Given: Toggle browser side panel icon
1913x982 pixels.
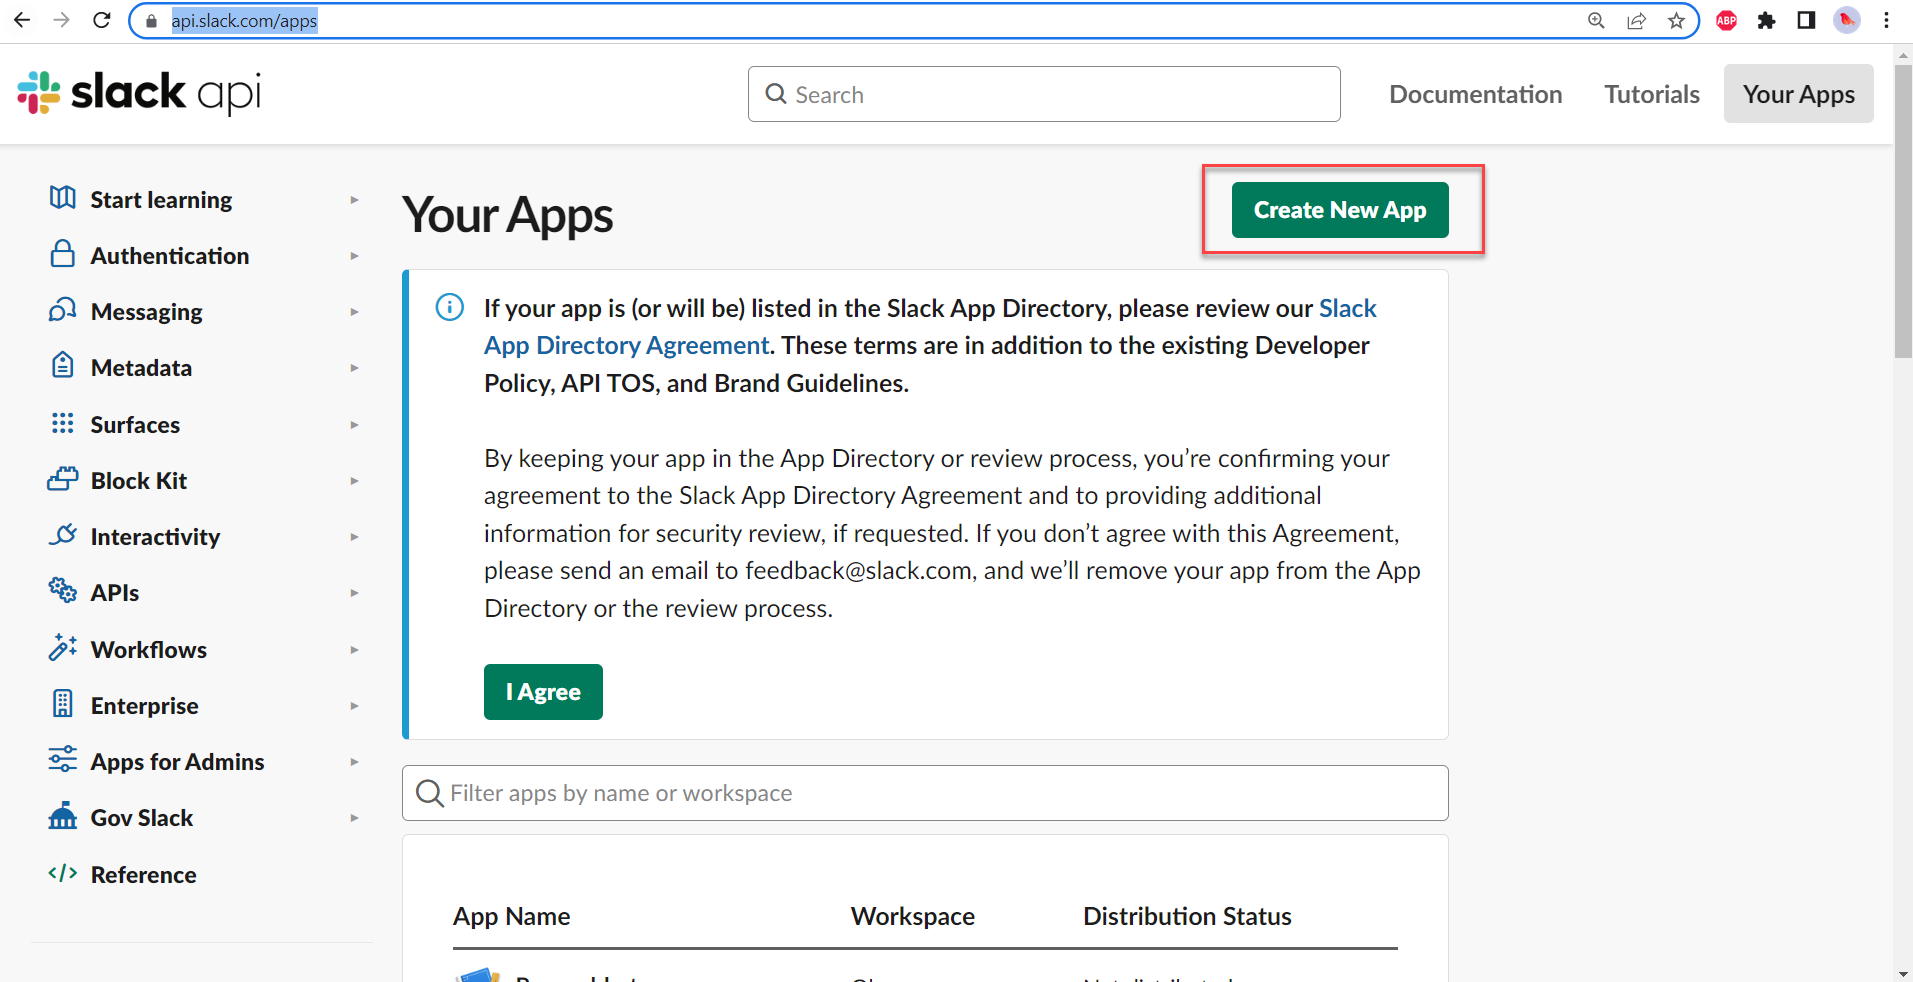Looking at the screenshot, I should 1806,21.
